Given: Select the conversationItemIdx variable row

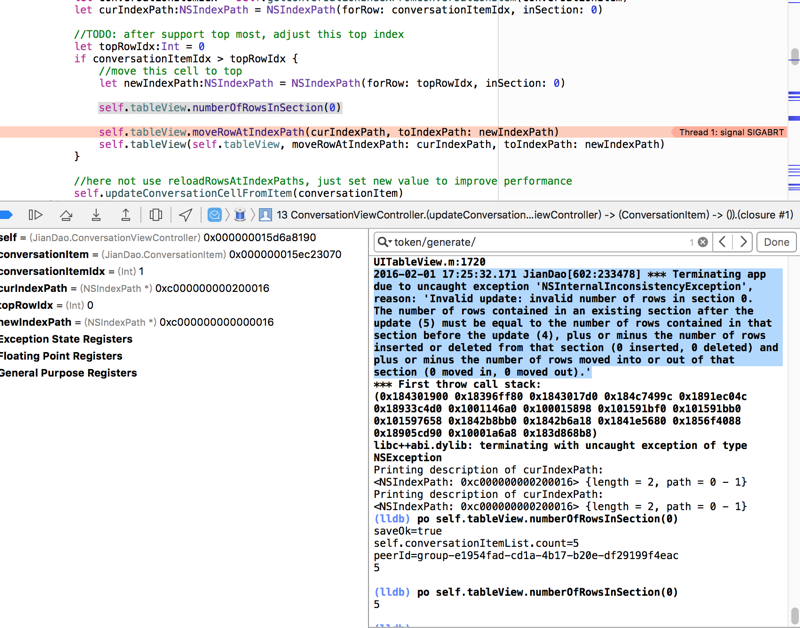Looking at the screenshot, I should pyautogui.click(x=72, y=271).
